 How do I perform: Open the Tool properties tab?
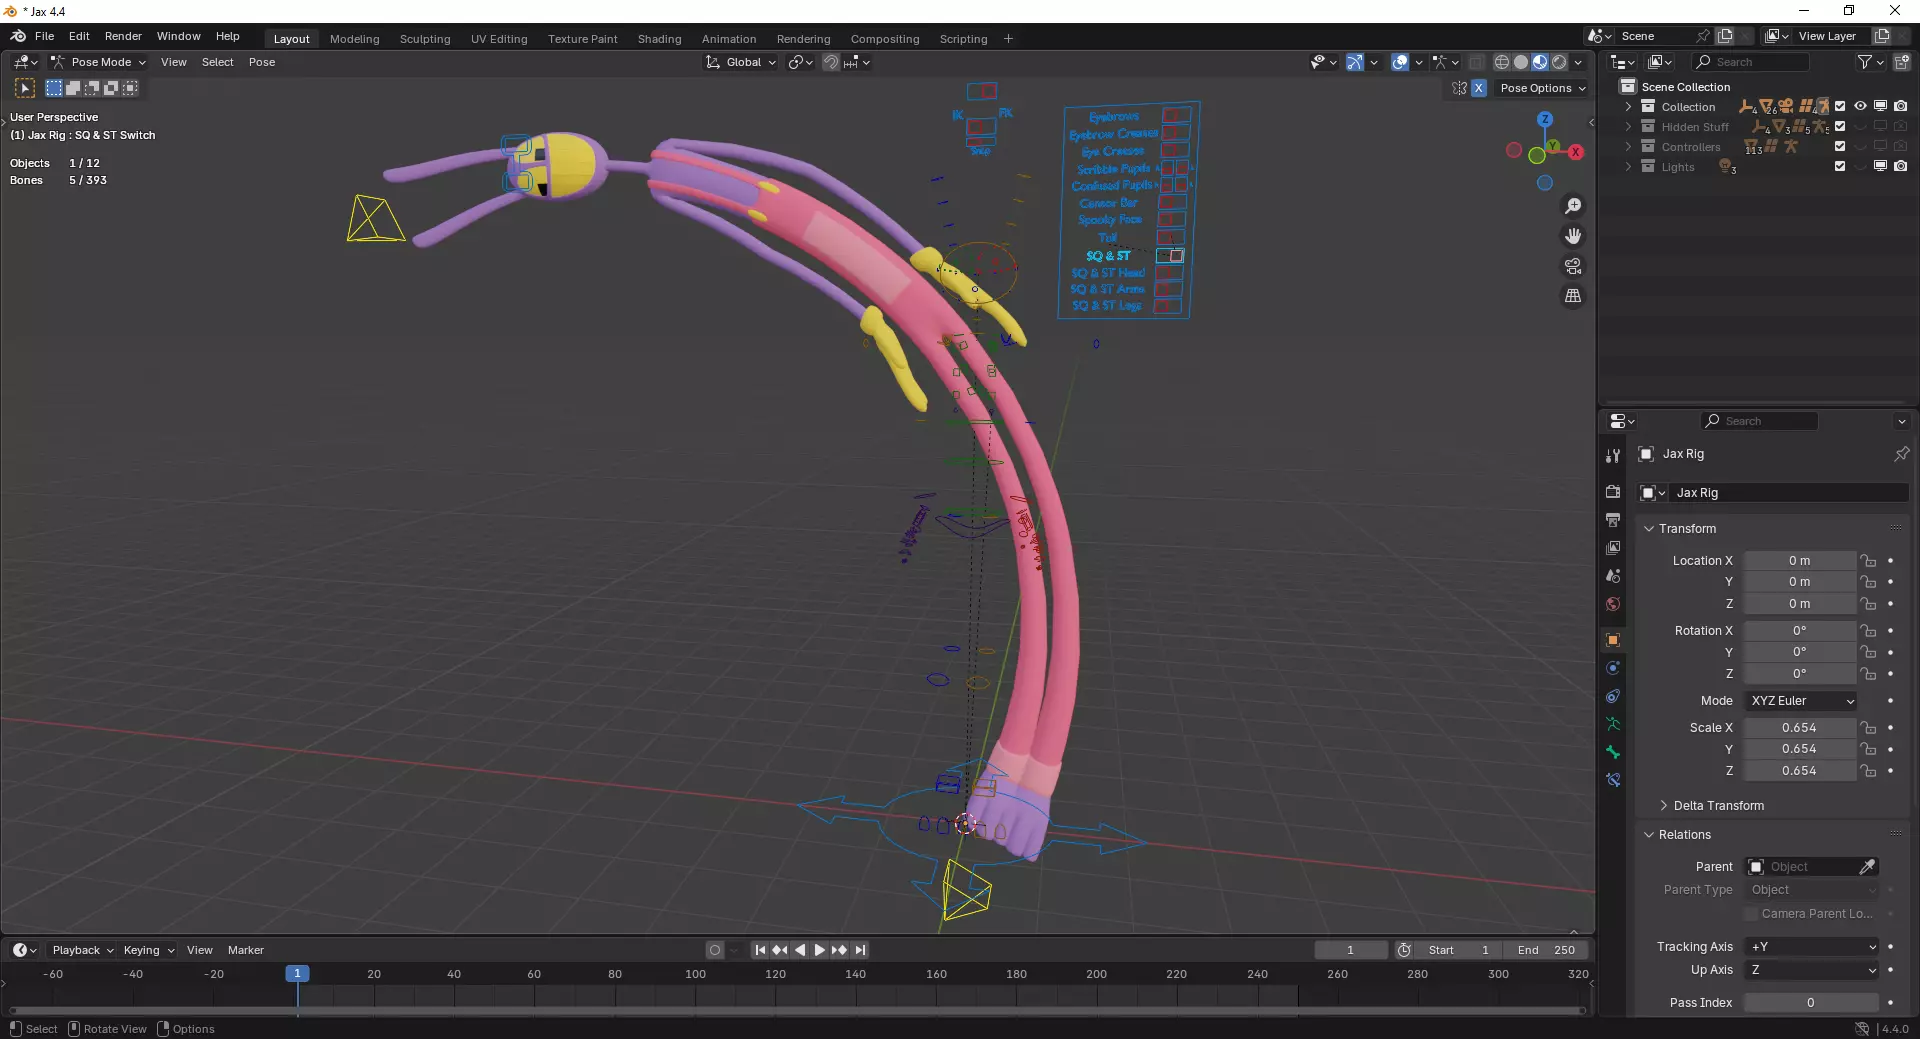click(1613, 456)
